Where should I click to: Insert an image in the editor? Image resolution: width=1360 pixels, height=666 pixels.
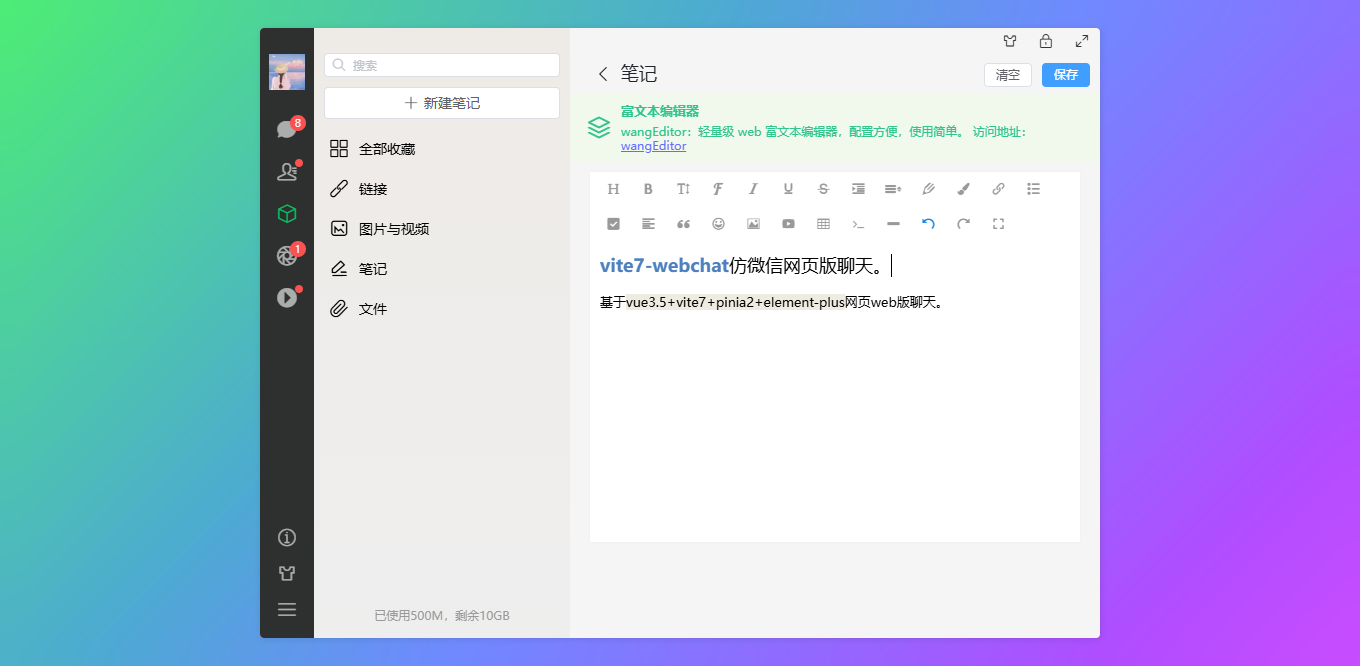[753, 224]
